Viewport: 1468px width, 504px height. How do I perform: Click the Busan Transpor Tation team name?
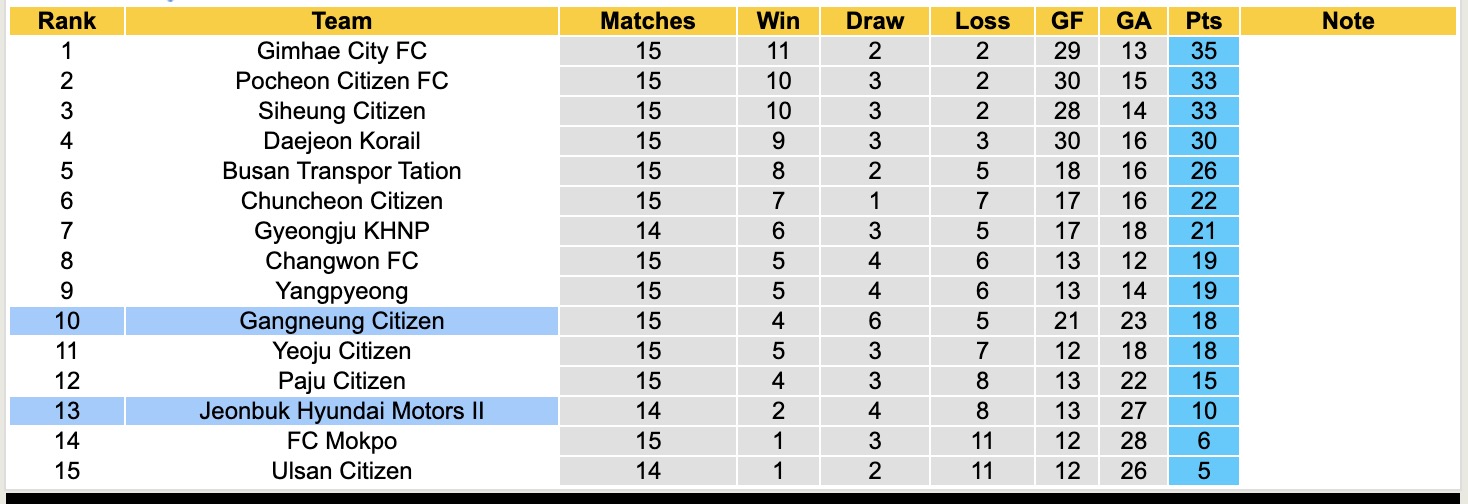[x=341, y=171]
